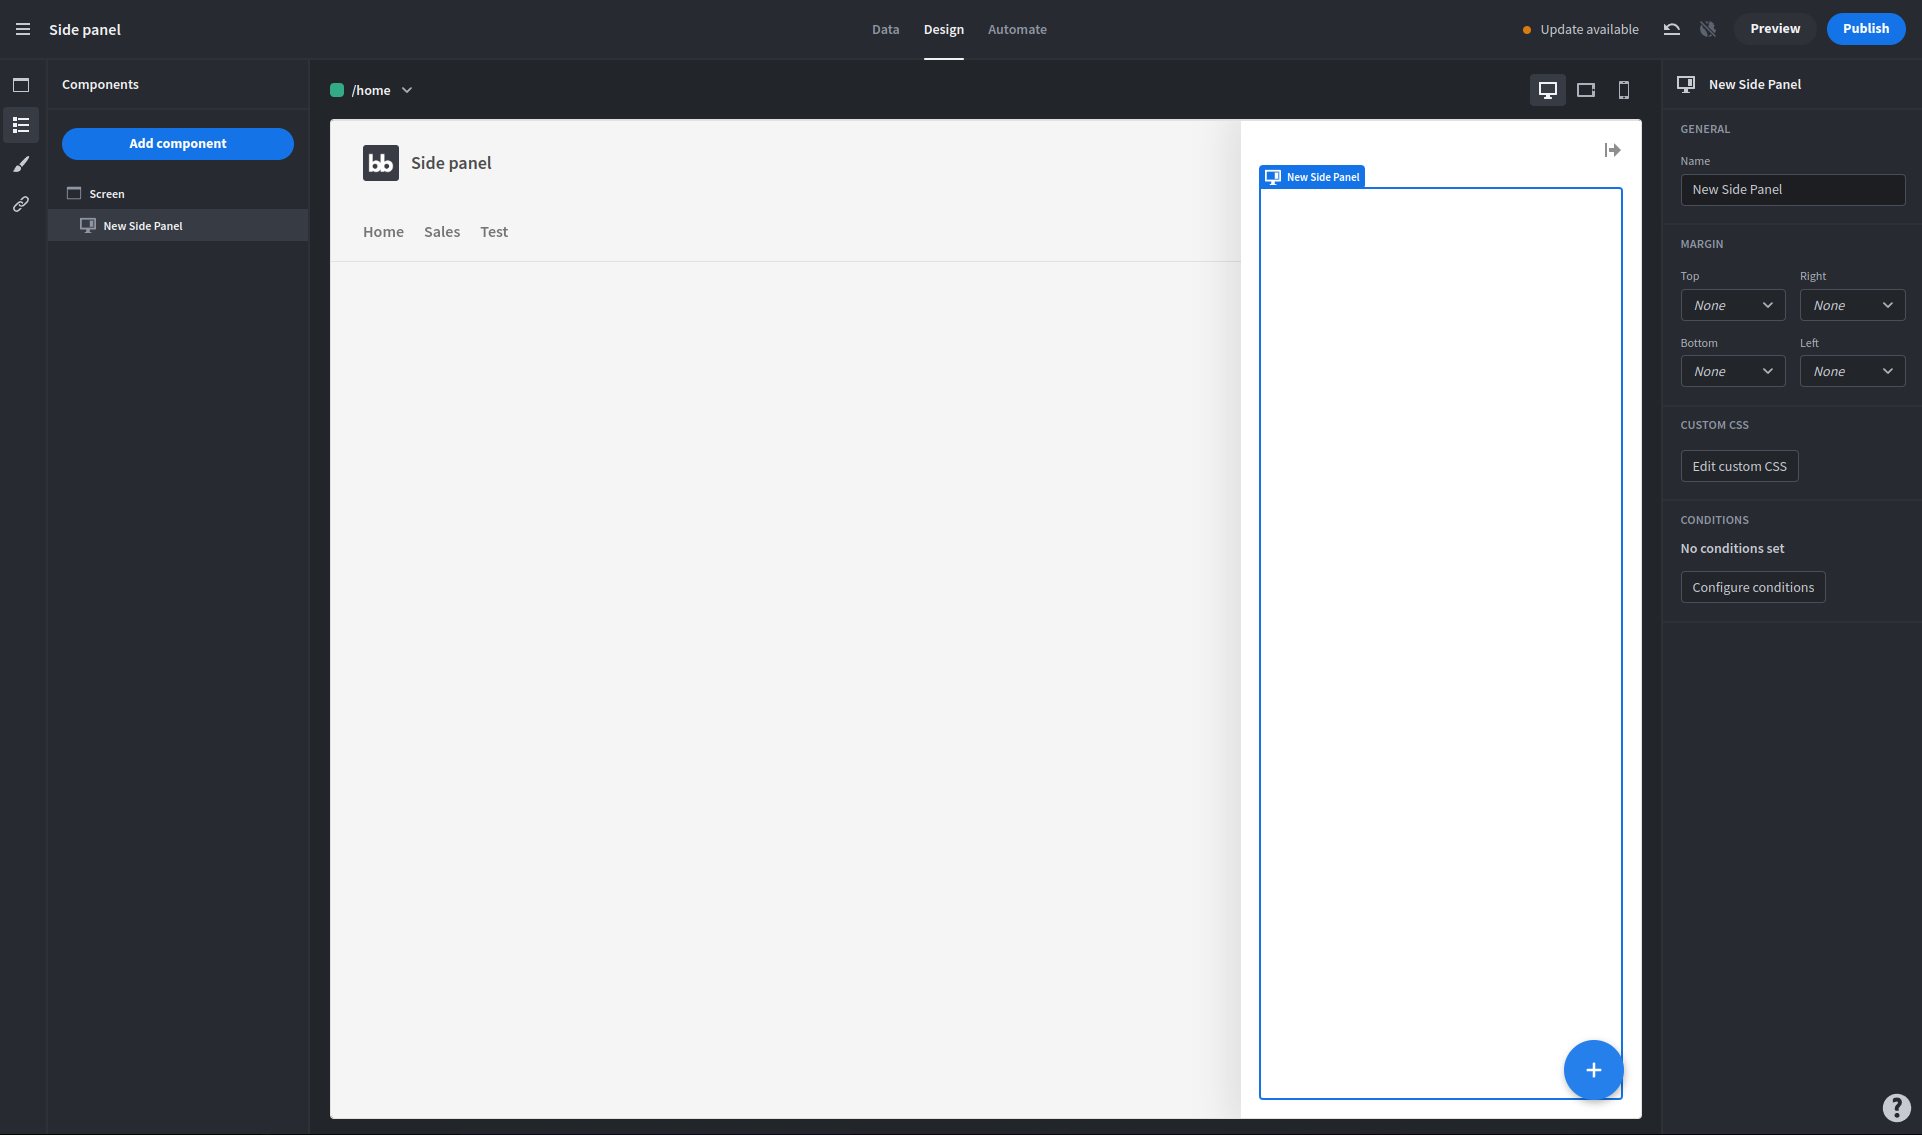Screen dimensions: 1922x1135
Task: Click the Add component button
Action: point(177,143)
